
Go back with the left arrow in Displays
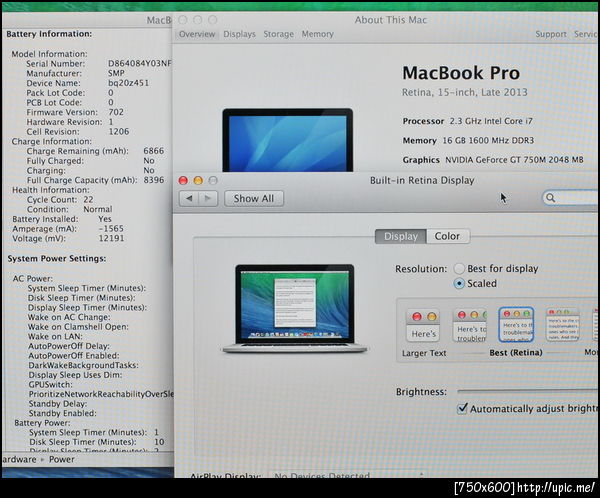click(x=189, y=199)
